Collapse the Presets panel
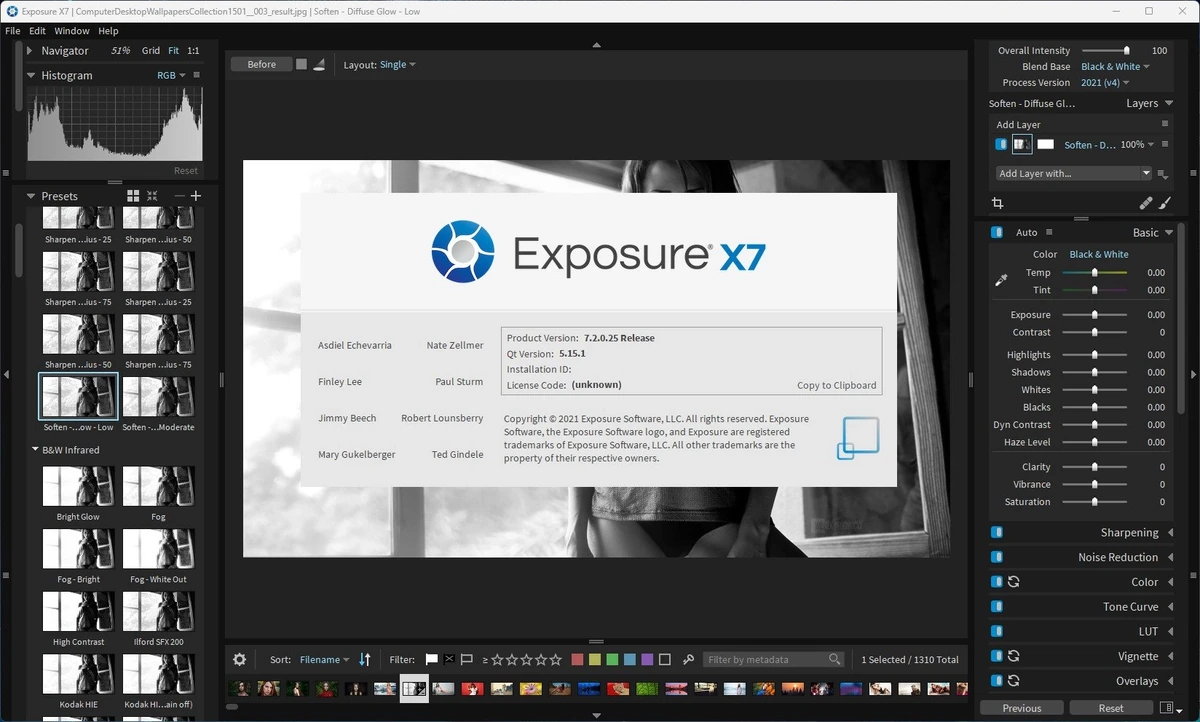This screenshot has width=1200, height=722. [x=30, y=196]
